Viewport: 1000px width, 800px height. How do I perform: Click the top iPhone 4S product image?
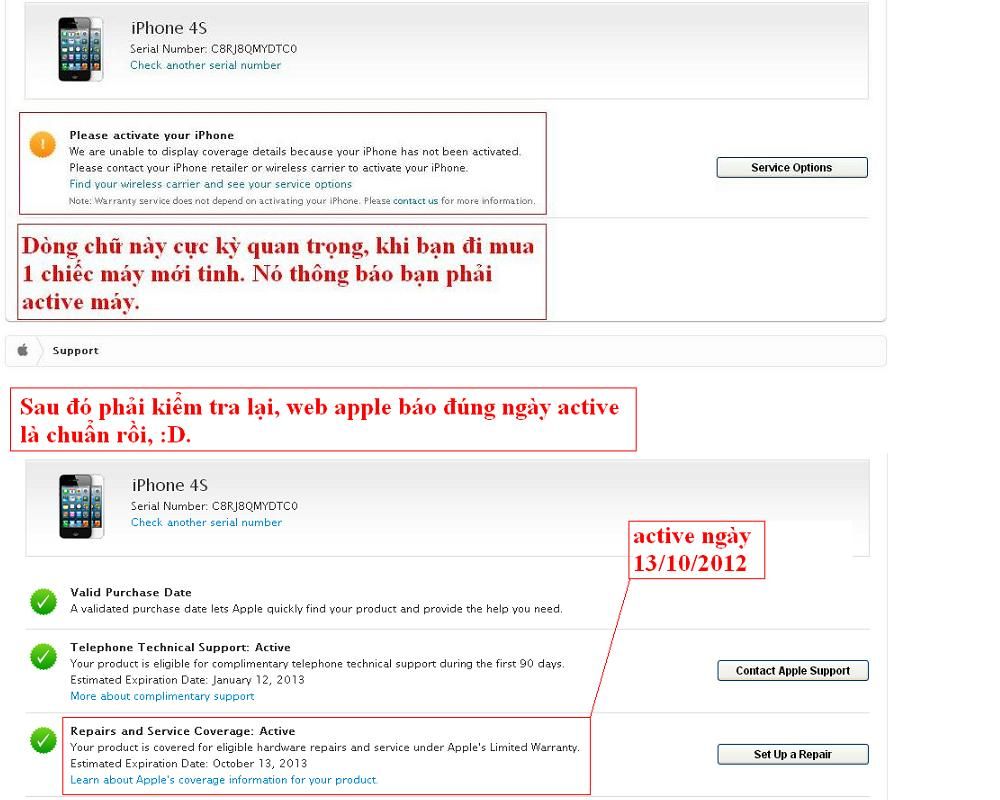point(80,49)
